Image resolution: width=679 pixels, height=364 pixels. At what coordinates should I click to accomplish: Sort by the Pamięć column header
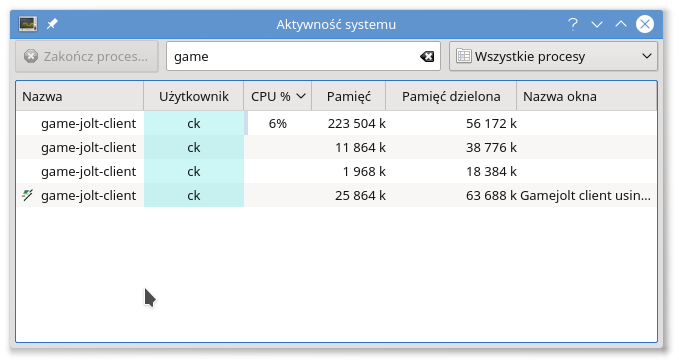coord(349,96)
